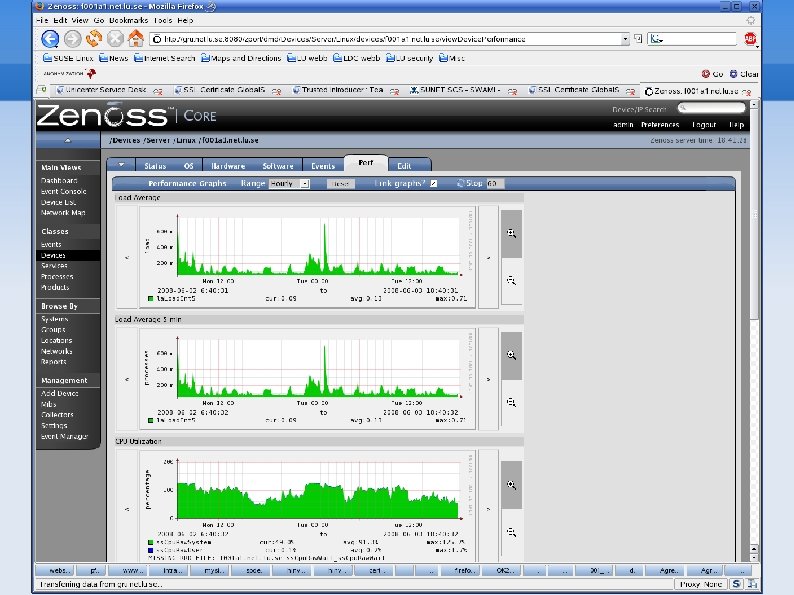
Task: Click the Zenoss page vertical scrollbar
Action: click(x=754, y=213)
